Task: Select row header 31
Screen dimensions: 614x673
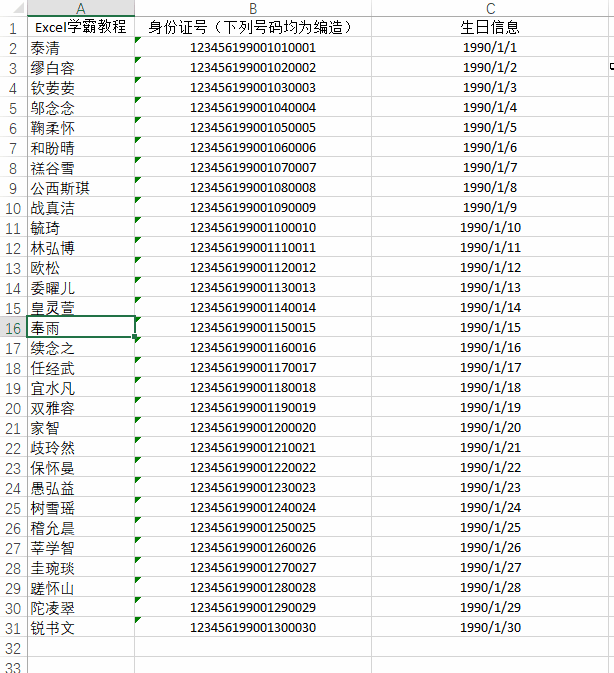Action: tap(13, 629)
